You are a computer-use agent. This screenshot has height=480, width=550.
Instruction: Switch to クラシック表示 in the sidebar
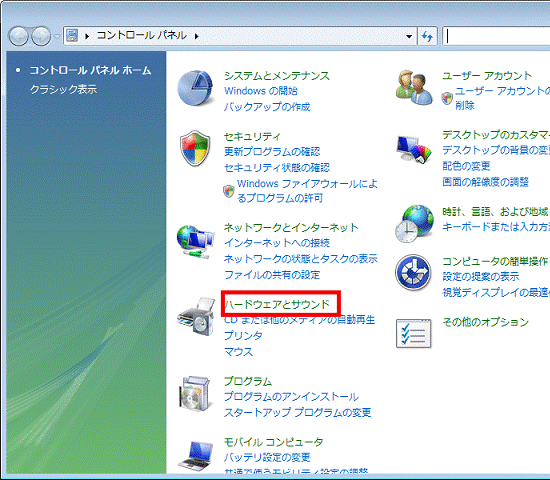click(63, 89)
